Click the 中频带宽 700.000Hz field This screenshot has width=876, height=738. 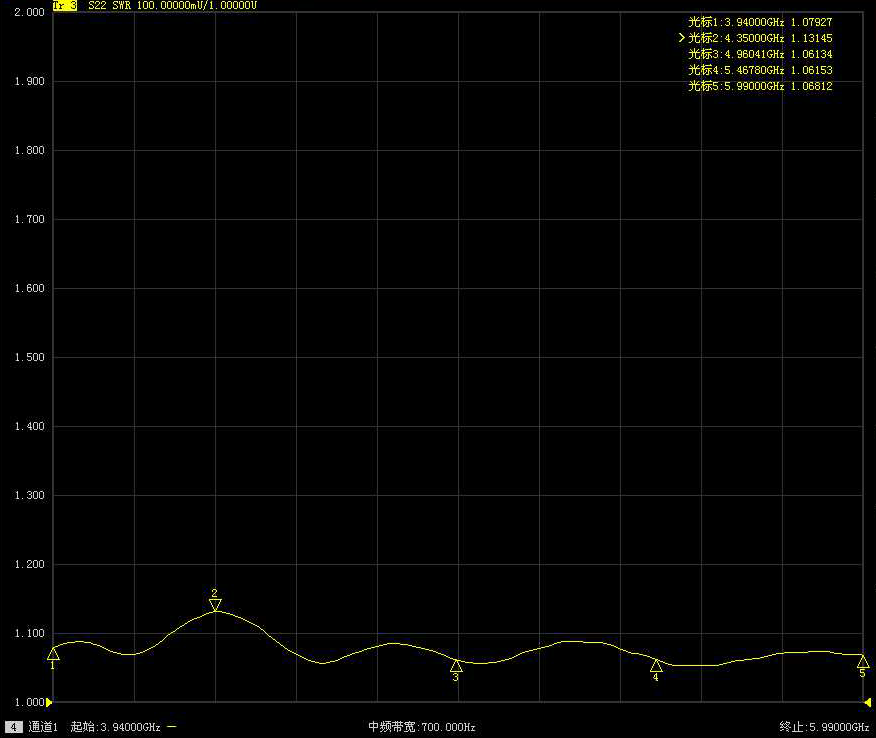point(421,727)
